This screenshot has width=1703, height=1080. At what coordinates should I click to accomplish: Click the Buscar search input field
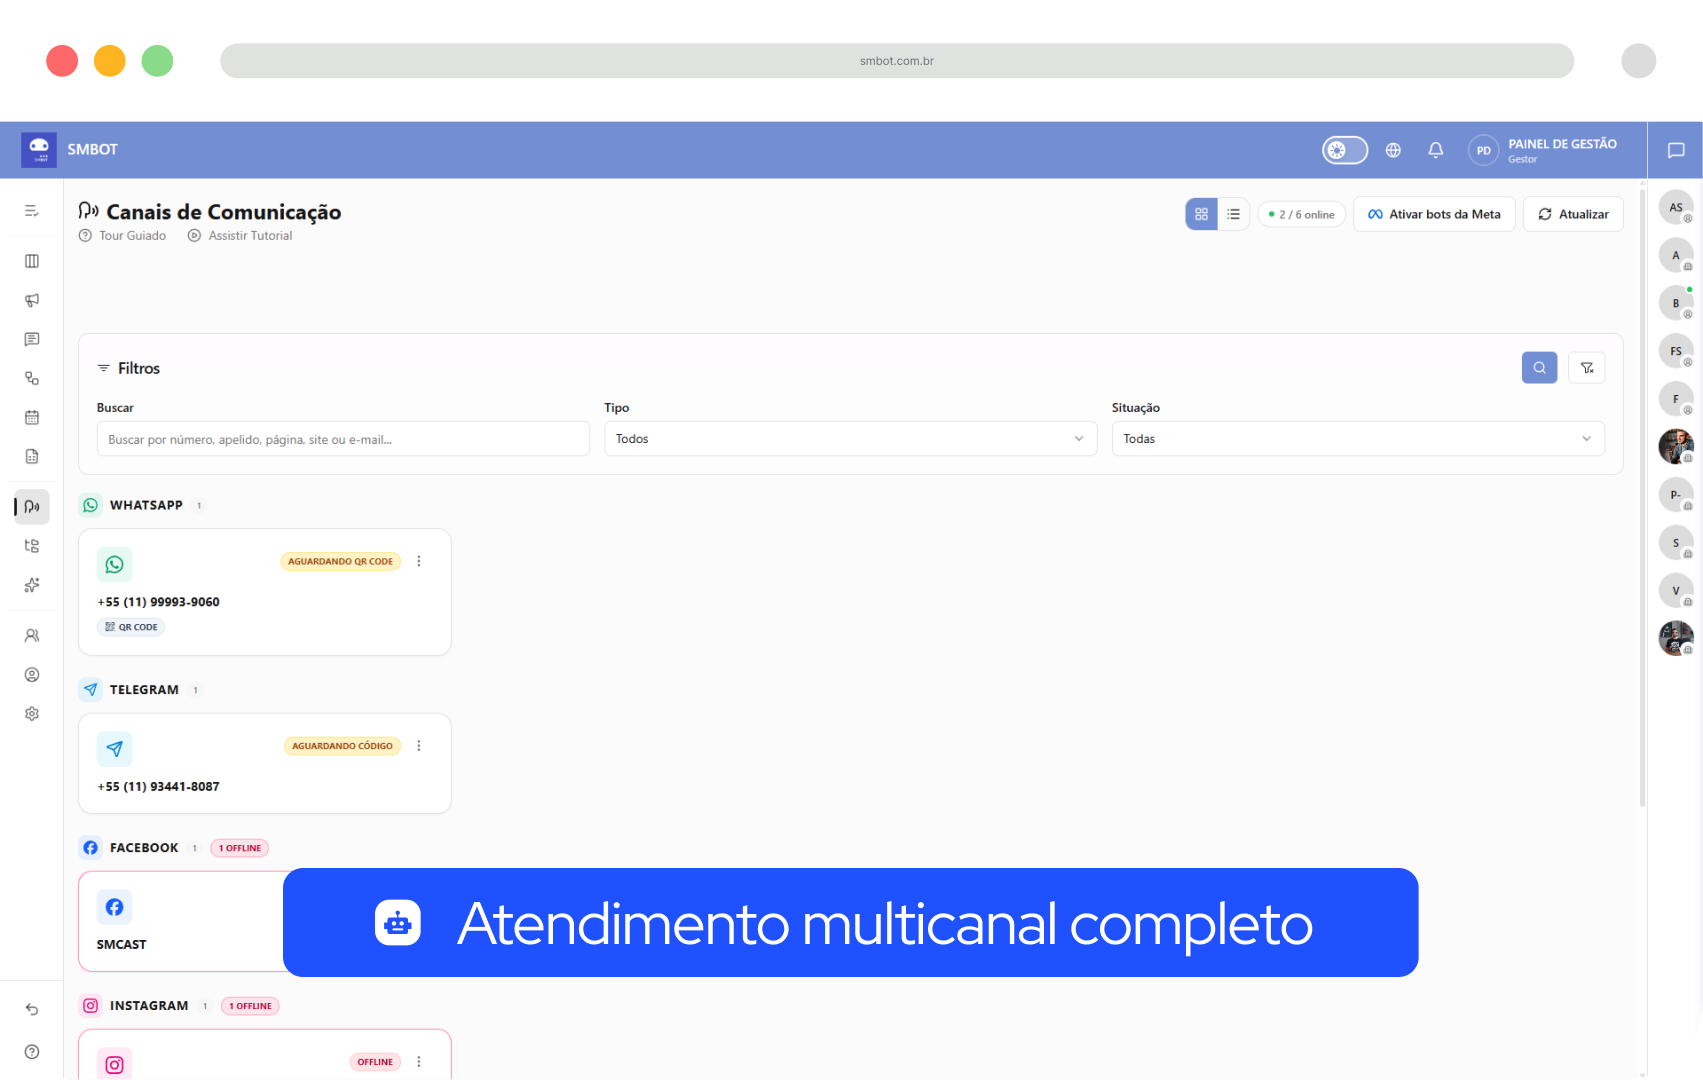point(343,439)
